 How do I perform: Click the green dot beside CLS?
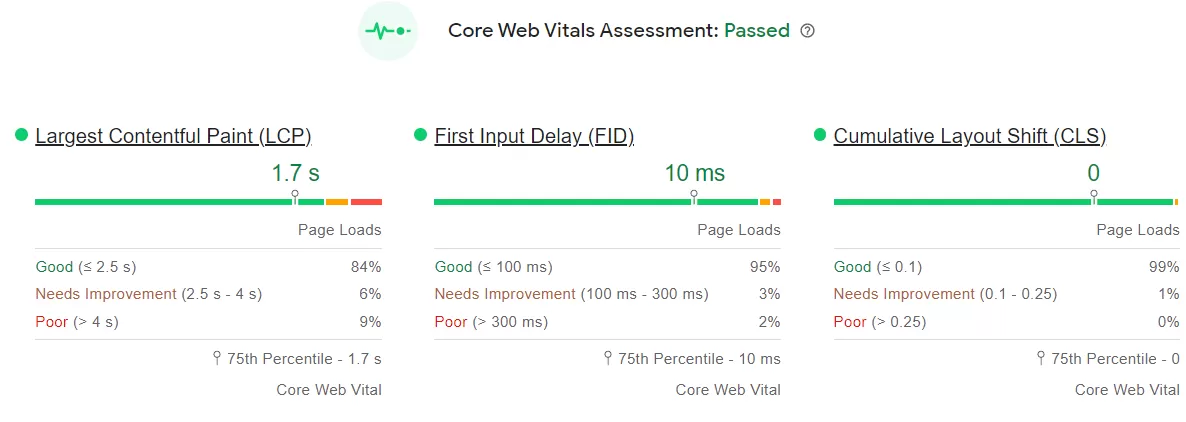point(820,135)
